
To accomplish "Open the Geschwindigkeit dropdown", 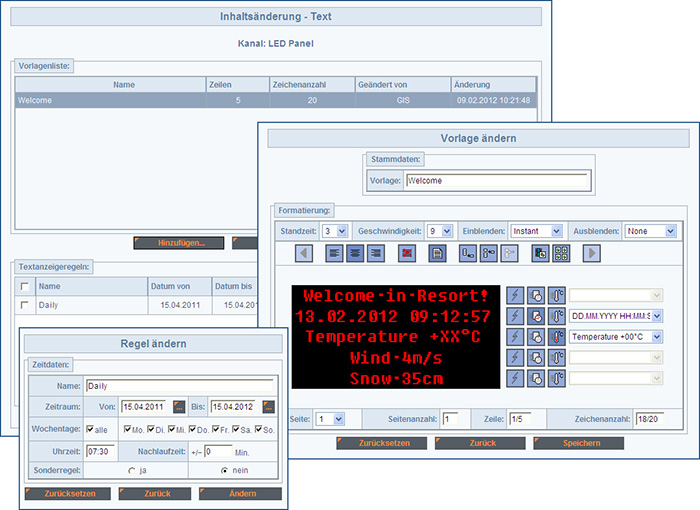I will coord(440,231).
